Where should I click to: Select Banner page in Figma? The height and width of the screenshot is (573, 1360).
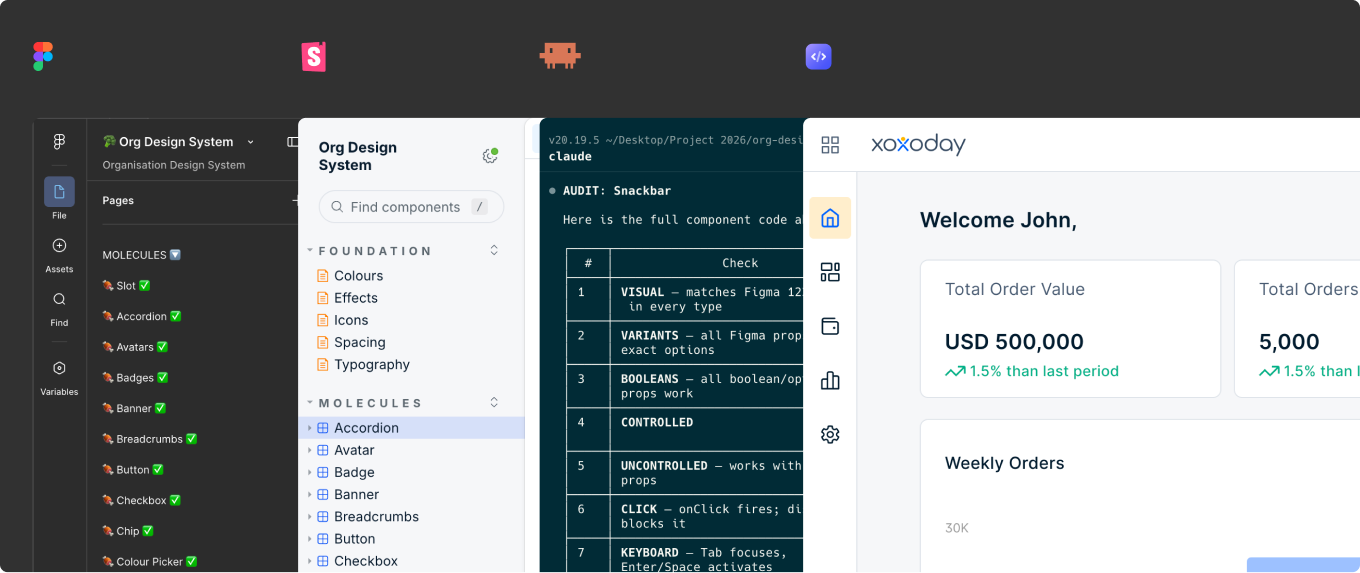pos(134,408)
